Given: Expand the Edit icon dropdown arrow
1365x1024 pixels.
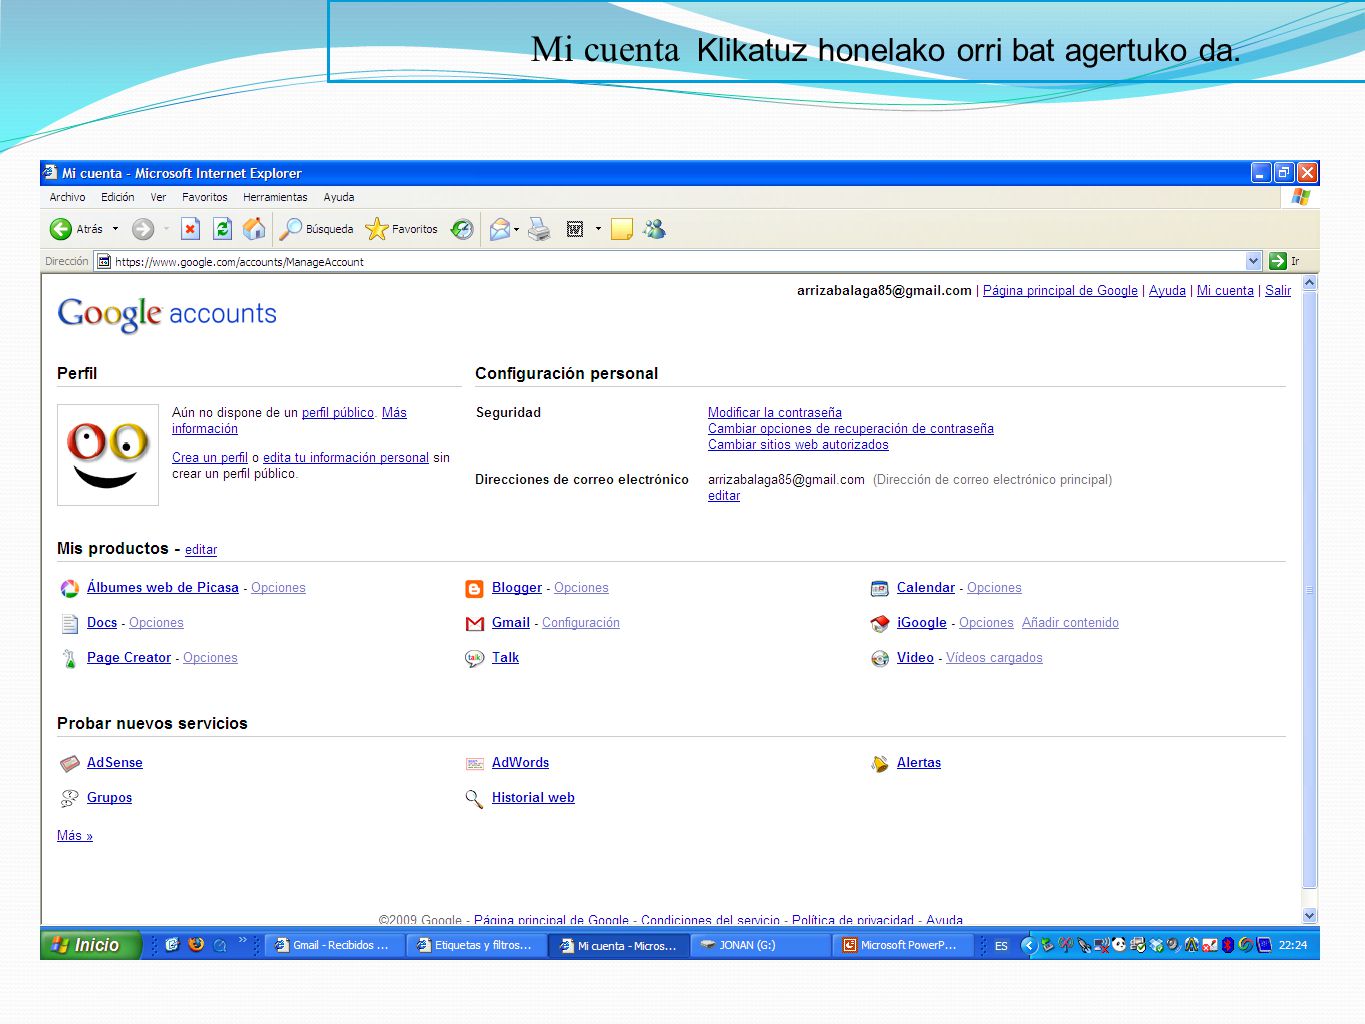Looking at the screenshot, I should coord(598,229).
